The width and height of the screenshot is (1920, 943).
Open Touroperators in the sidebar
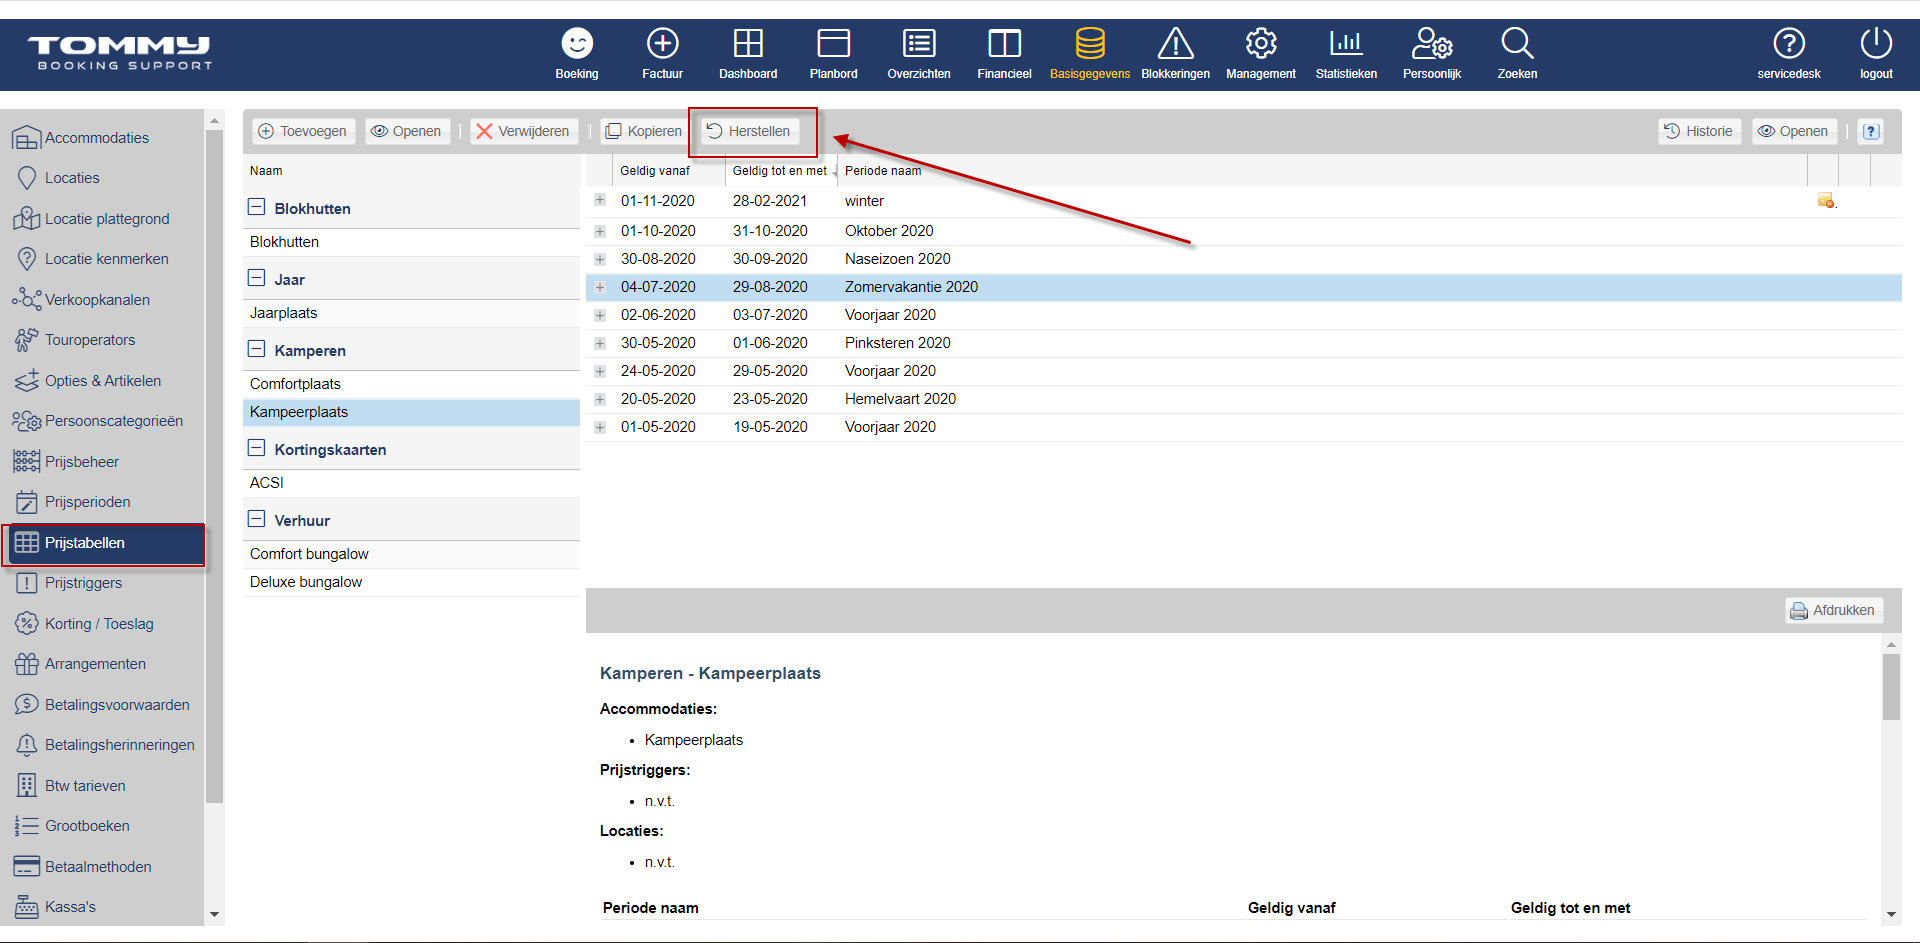click(104, 340)
